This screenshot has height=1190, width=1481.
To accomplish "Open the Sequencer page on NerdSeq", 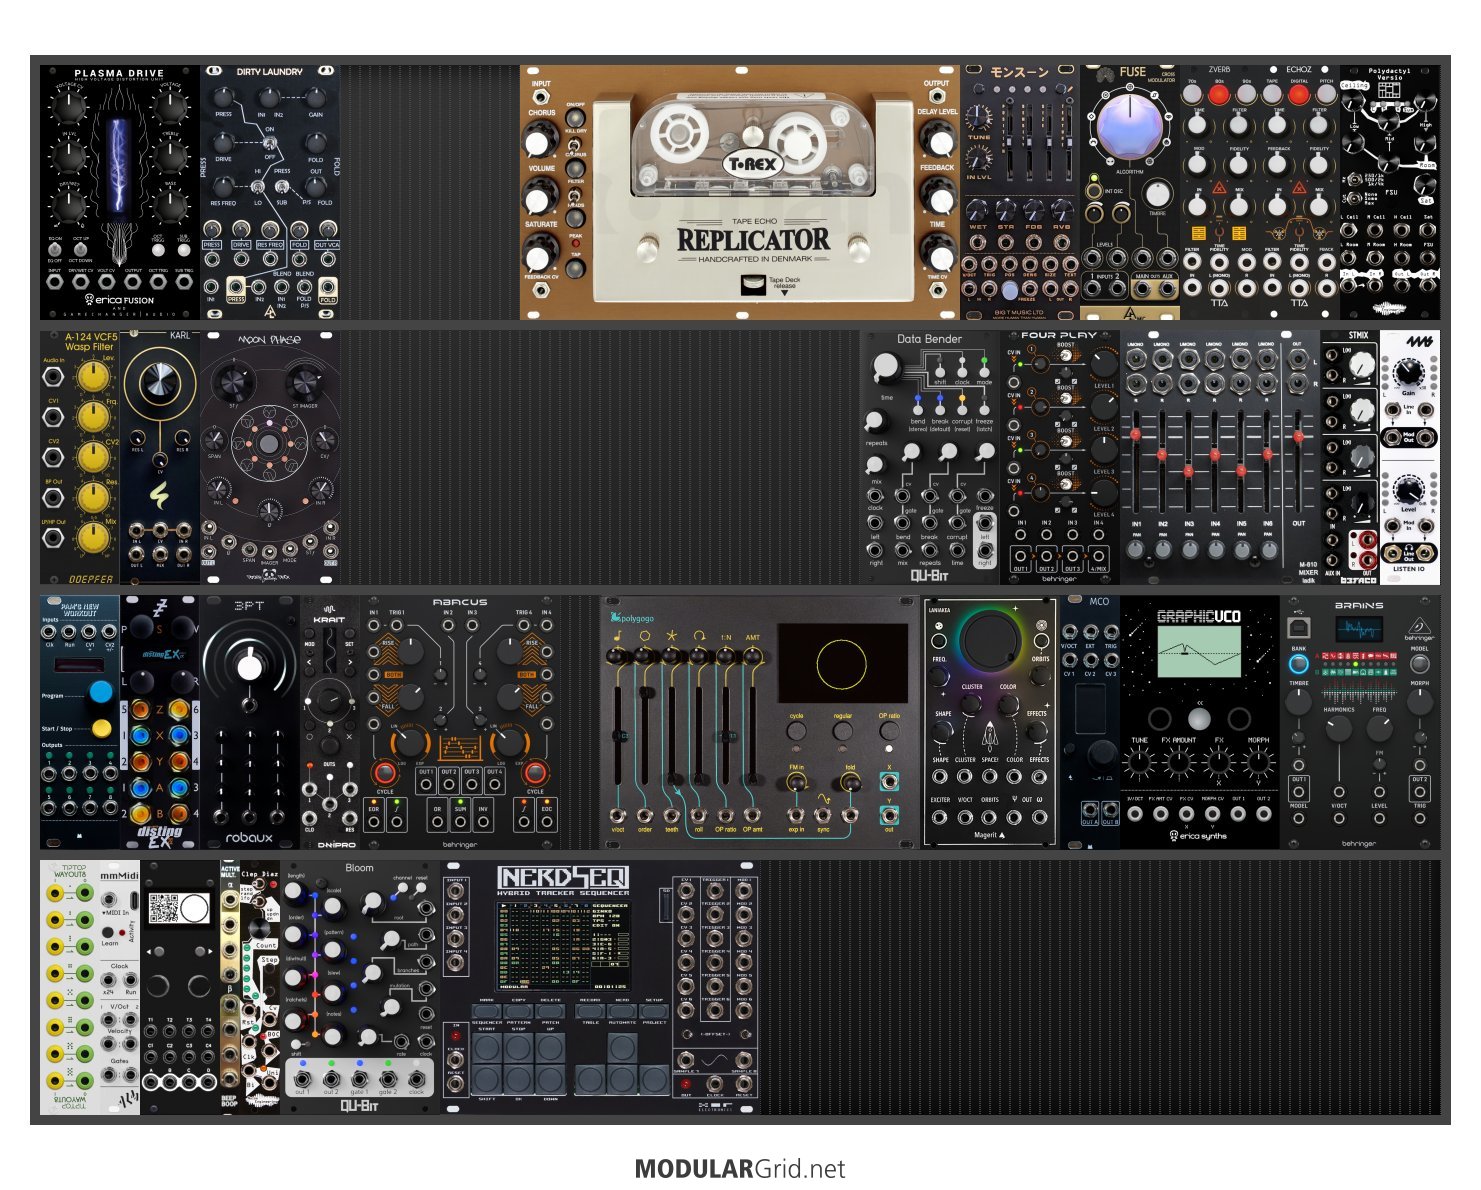I will (x=487, y=1012).
